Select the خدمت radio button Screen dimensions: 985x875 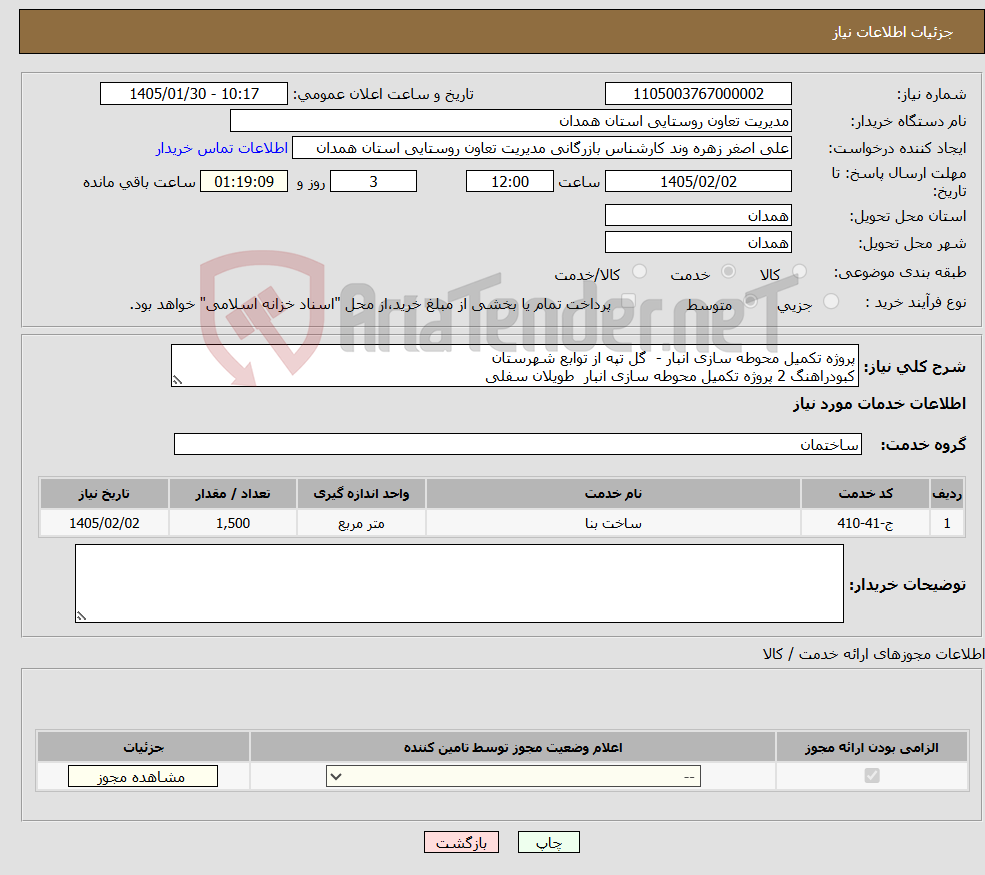(728, 271)
